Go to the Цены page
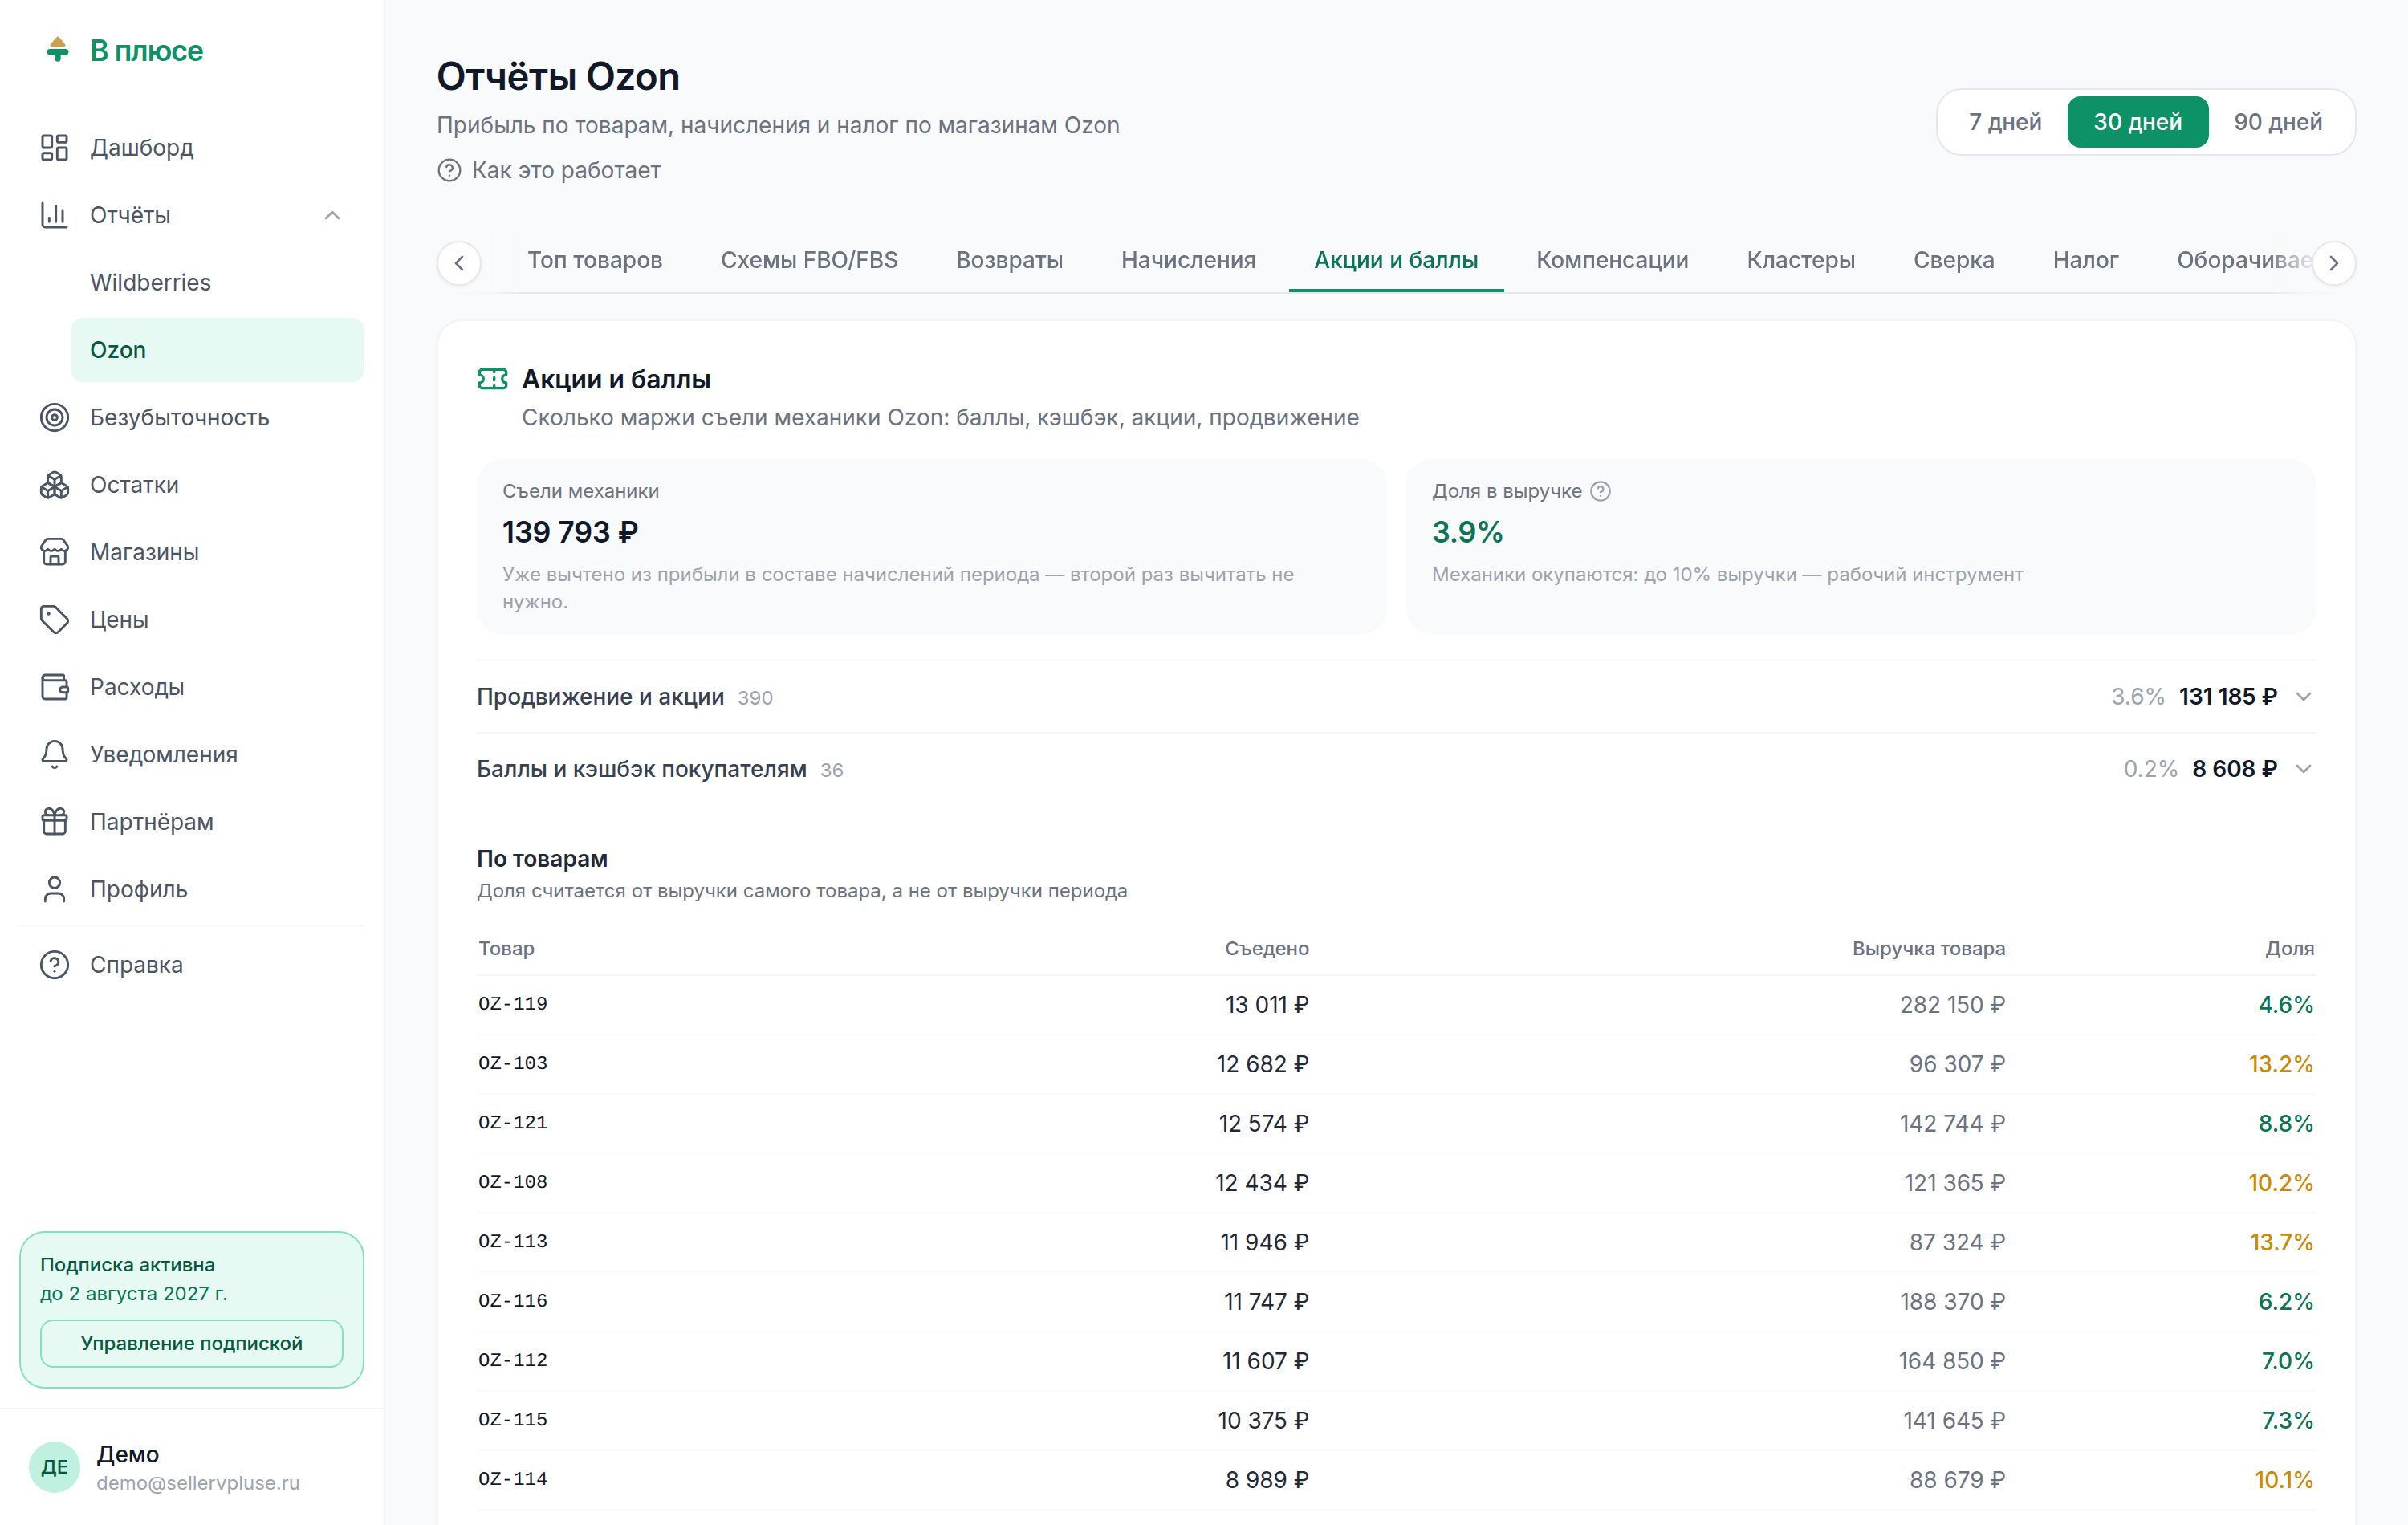2408x1525 pixels. (192, 620)
